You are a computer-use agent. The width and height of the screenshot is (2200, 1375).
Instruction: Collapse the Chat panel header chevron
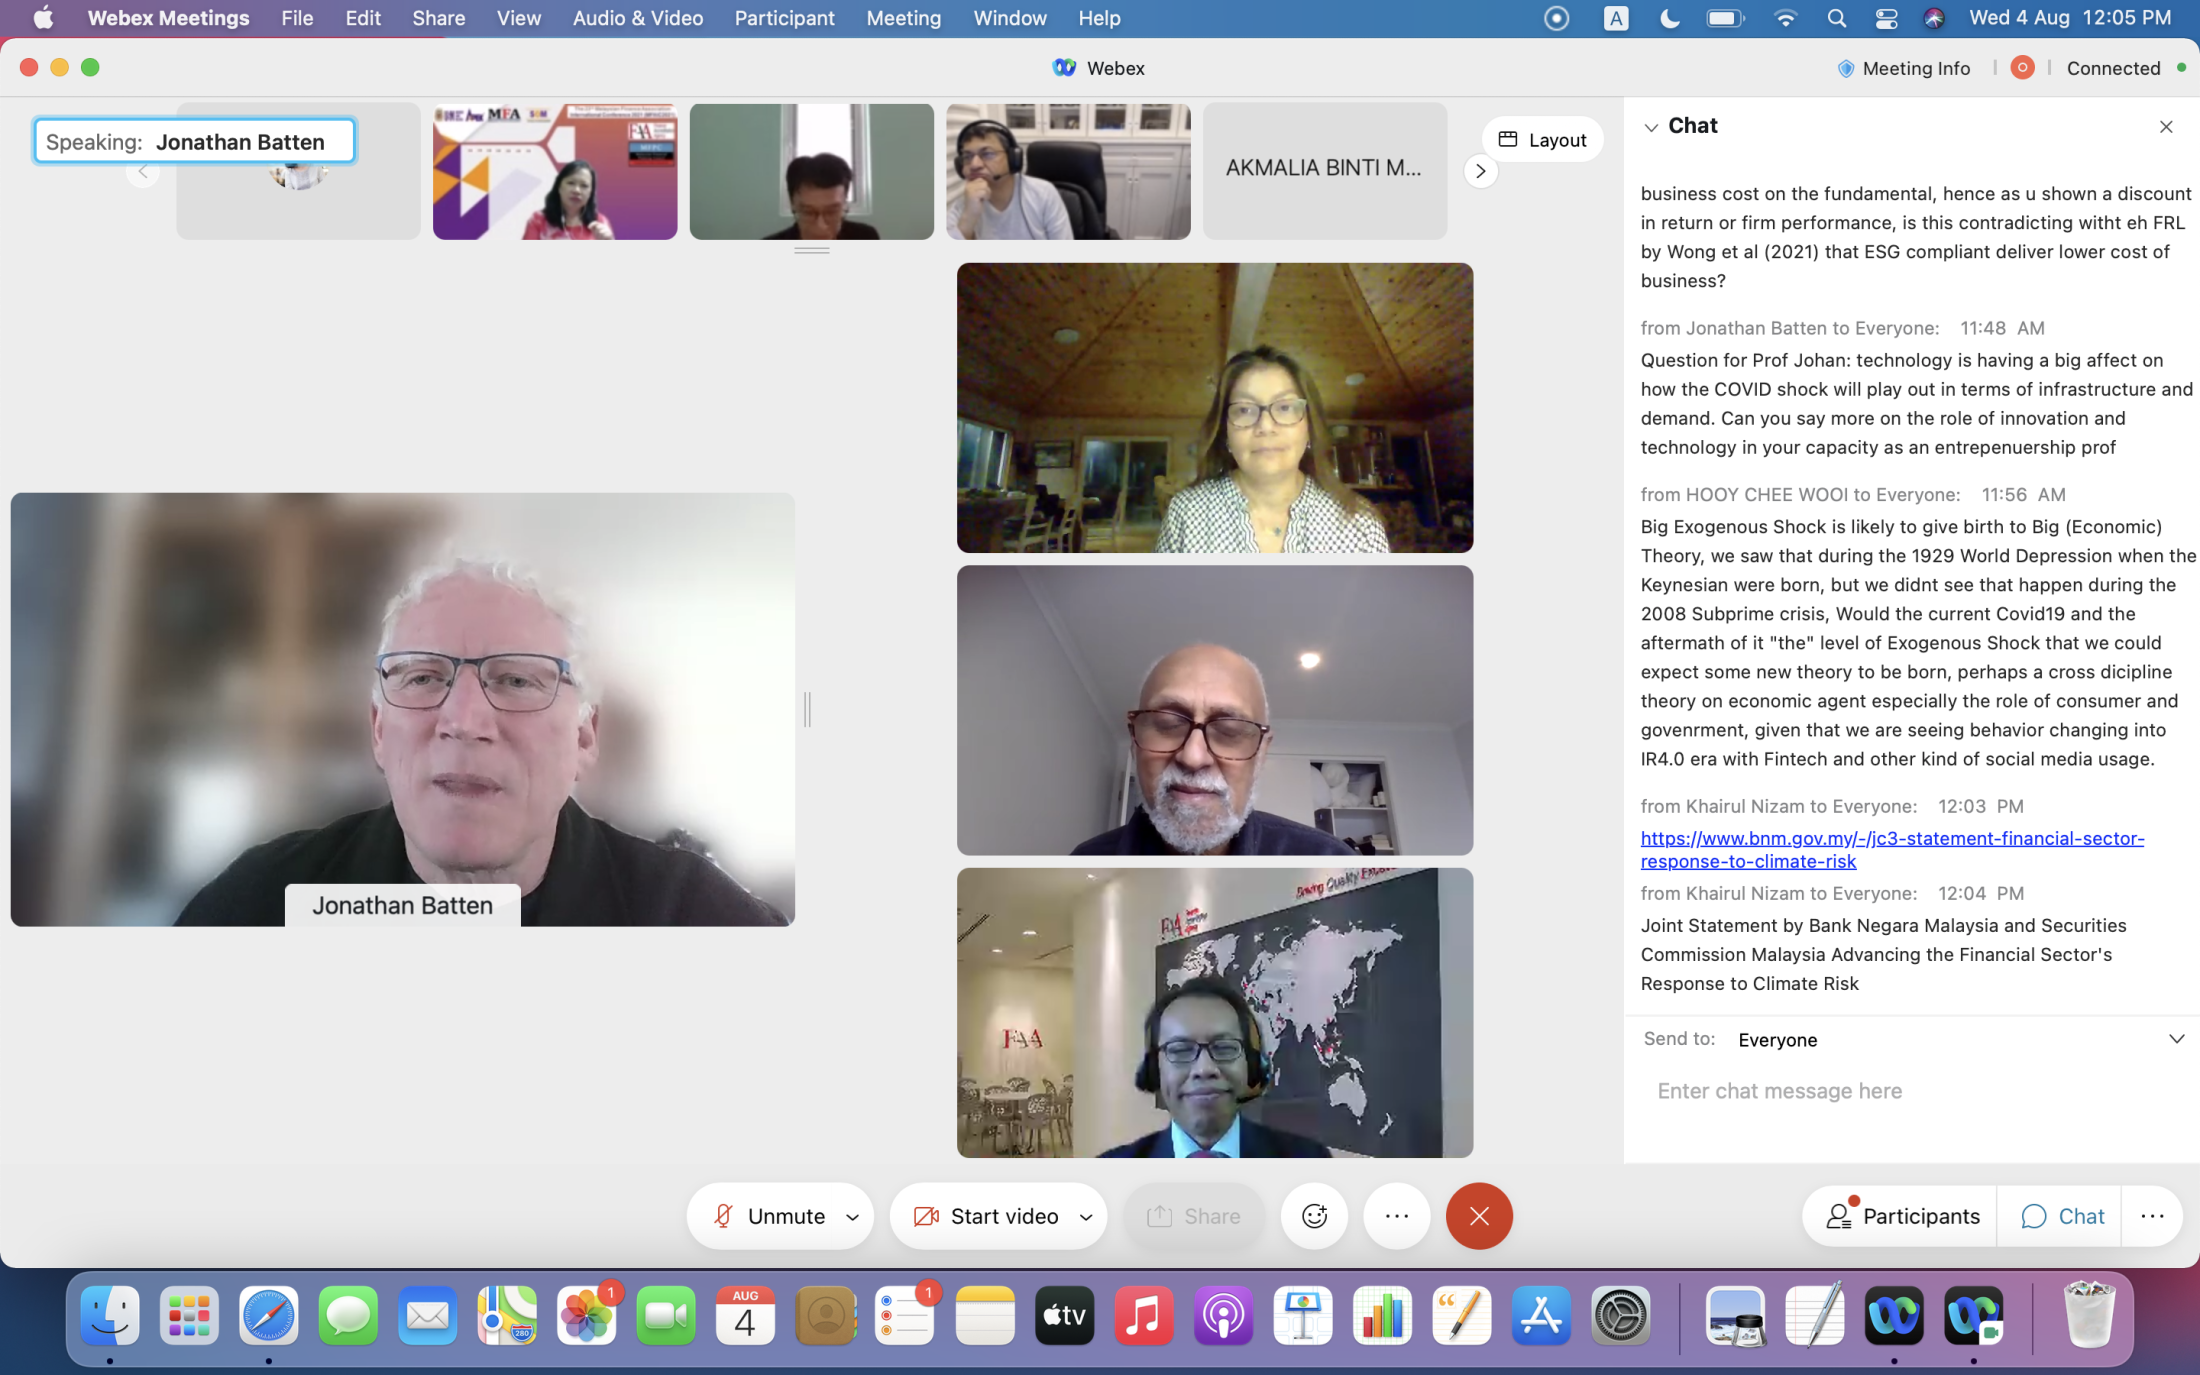tap(1651, 127)
